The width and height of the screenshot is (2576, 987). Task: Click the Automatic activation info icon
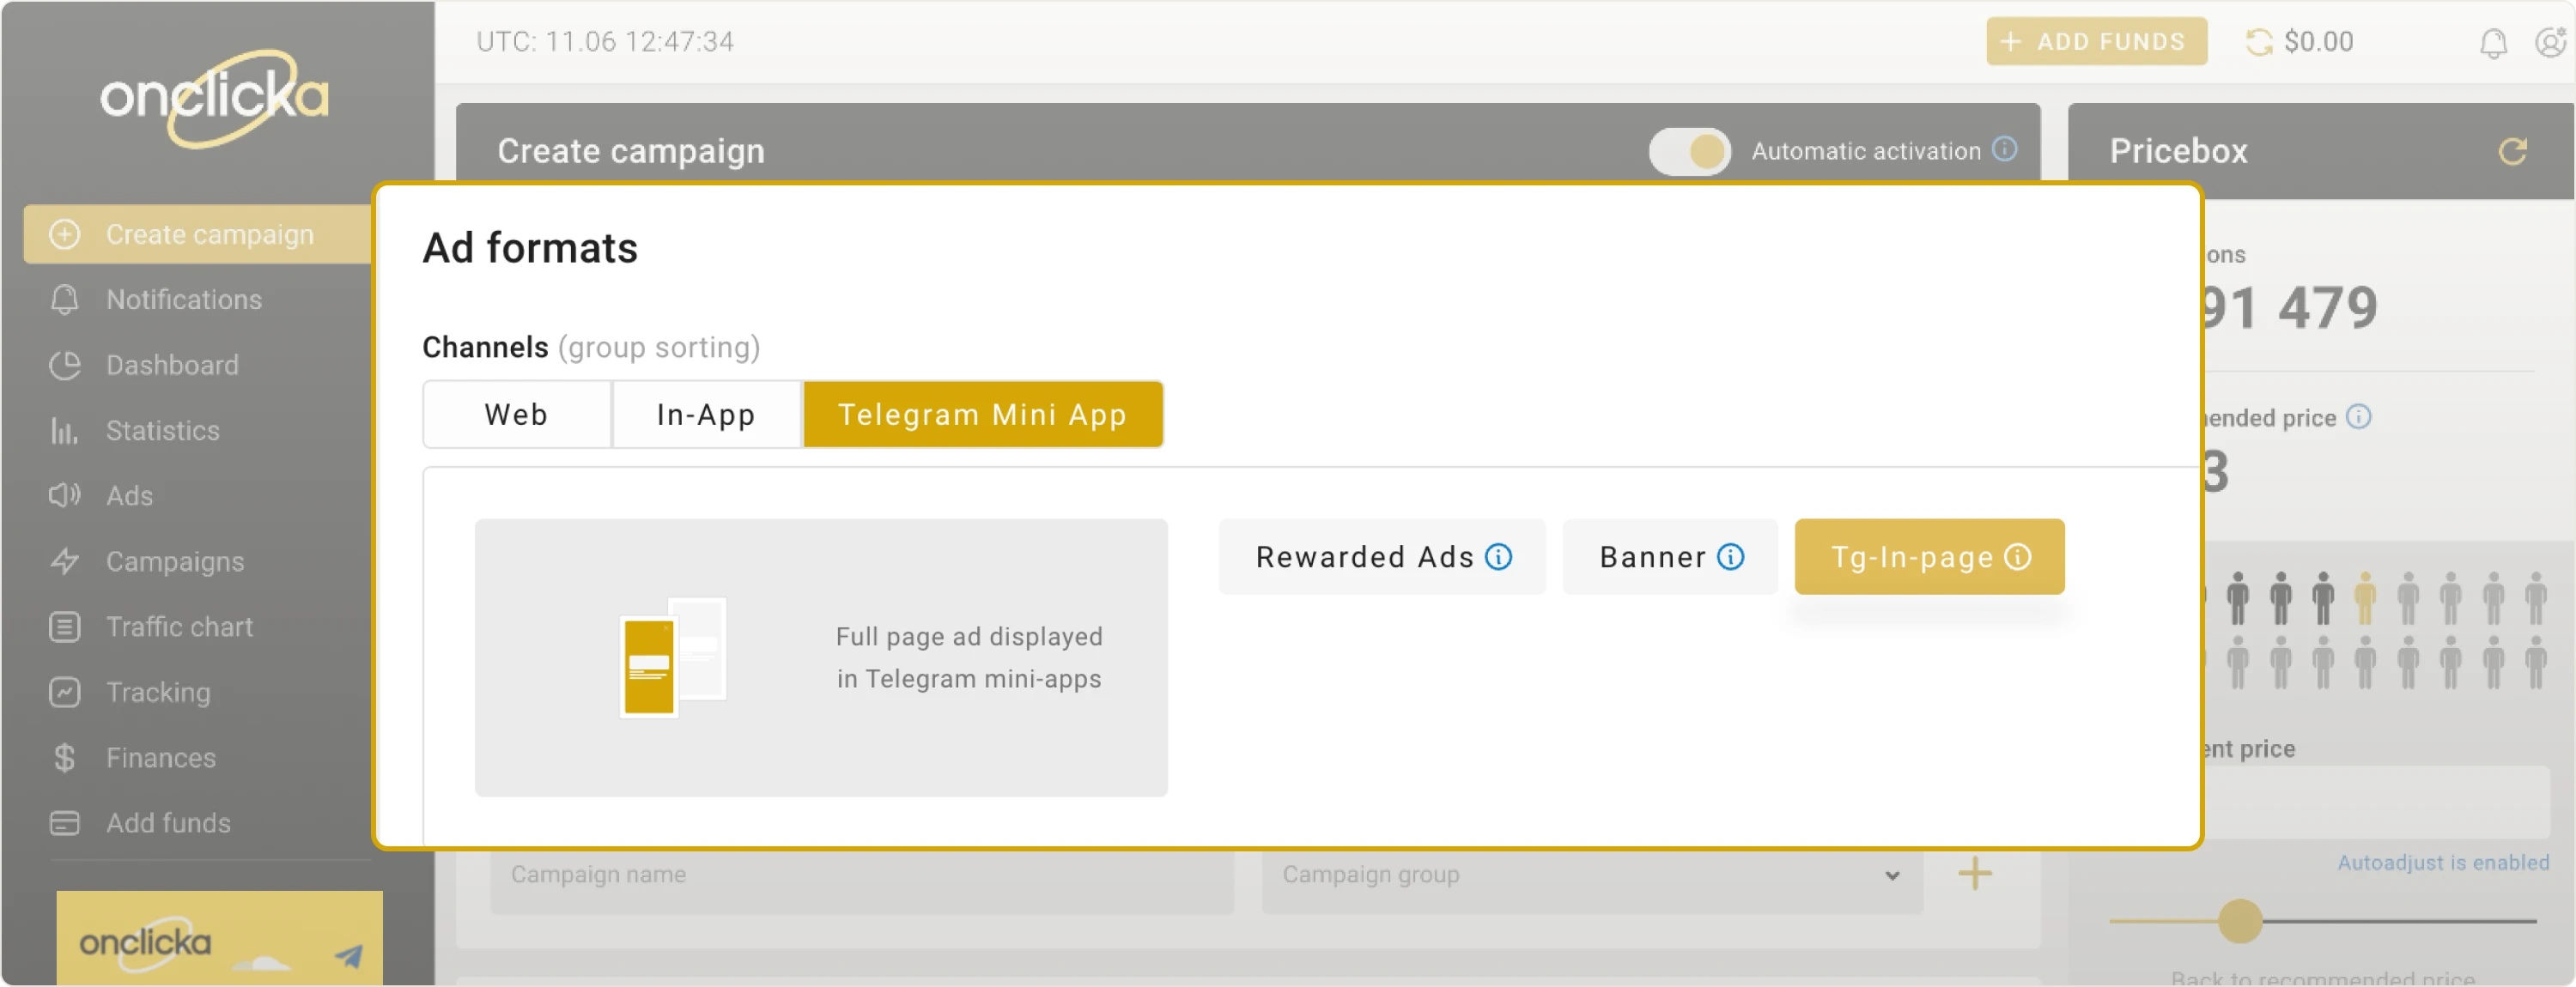pos(2004,149)
